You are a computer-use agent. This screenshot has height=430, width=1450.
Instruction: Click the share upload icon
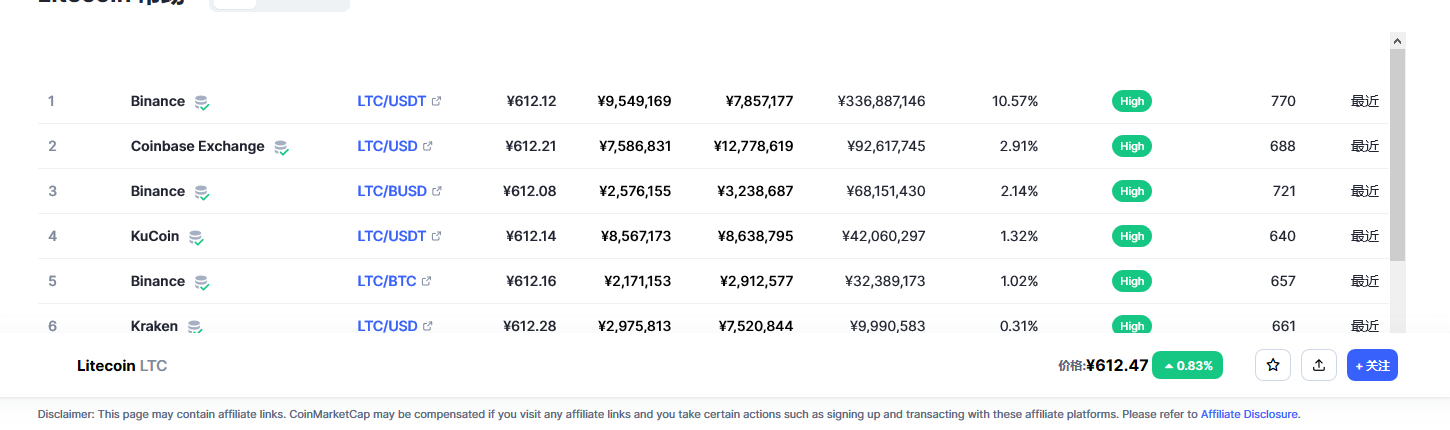tap(1319, 366)
